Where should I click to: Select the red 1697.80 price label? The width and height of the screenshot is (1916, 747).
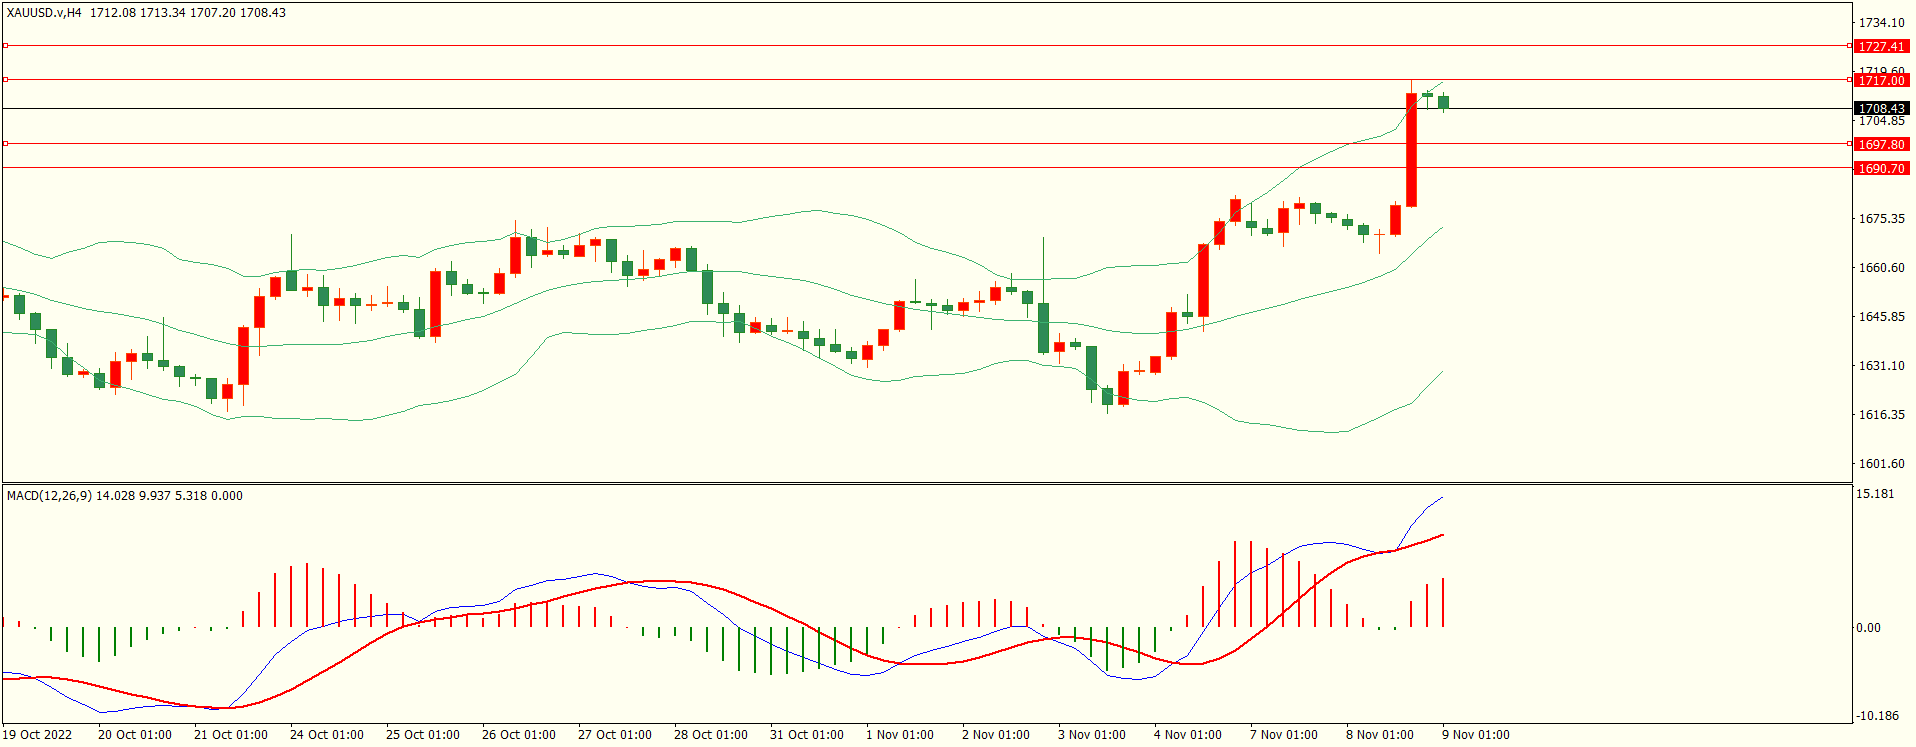click(1881, 145)
